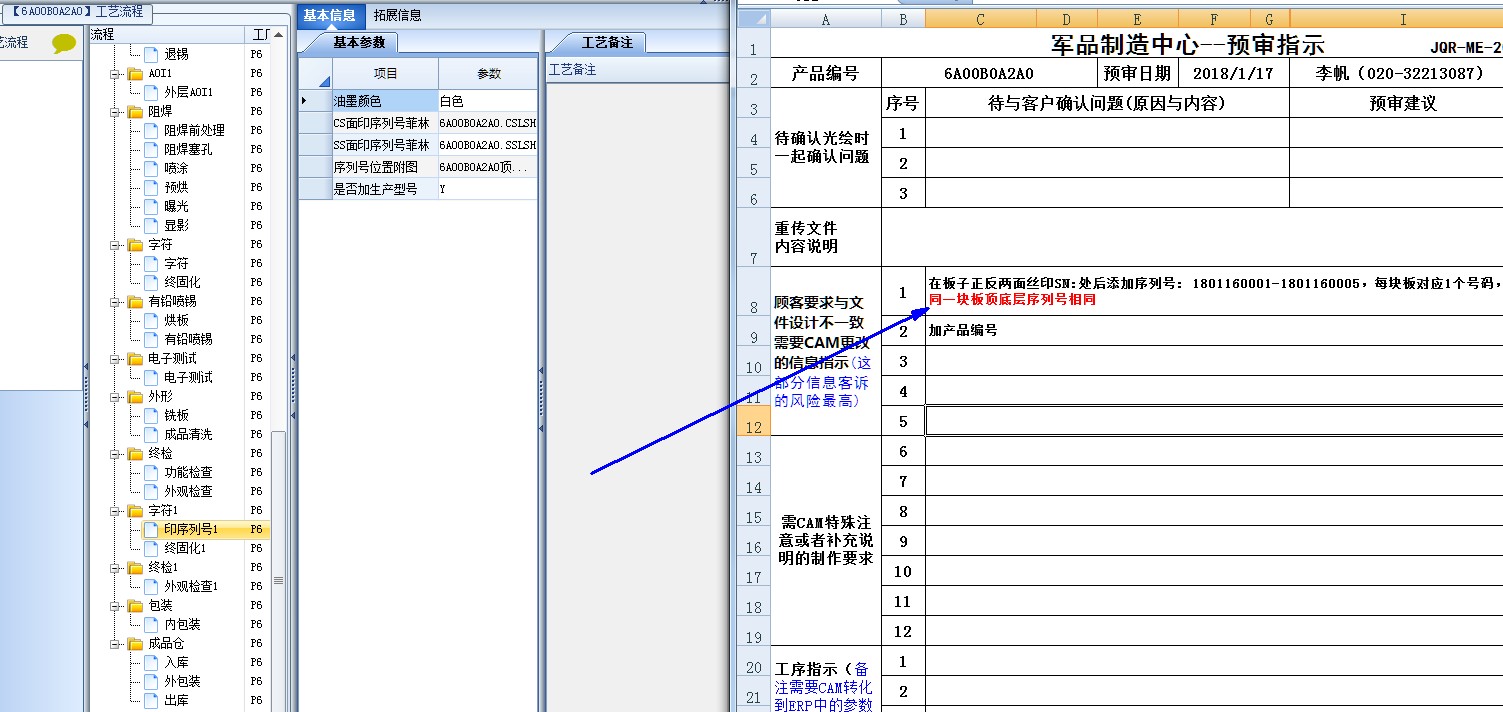Click the document icon beside 内包装
The height and width of the screenshot is (712, 1503).
coord(151,624)
